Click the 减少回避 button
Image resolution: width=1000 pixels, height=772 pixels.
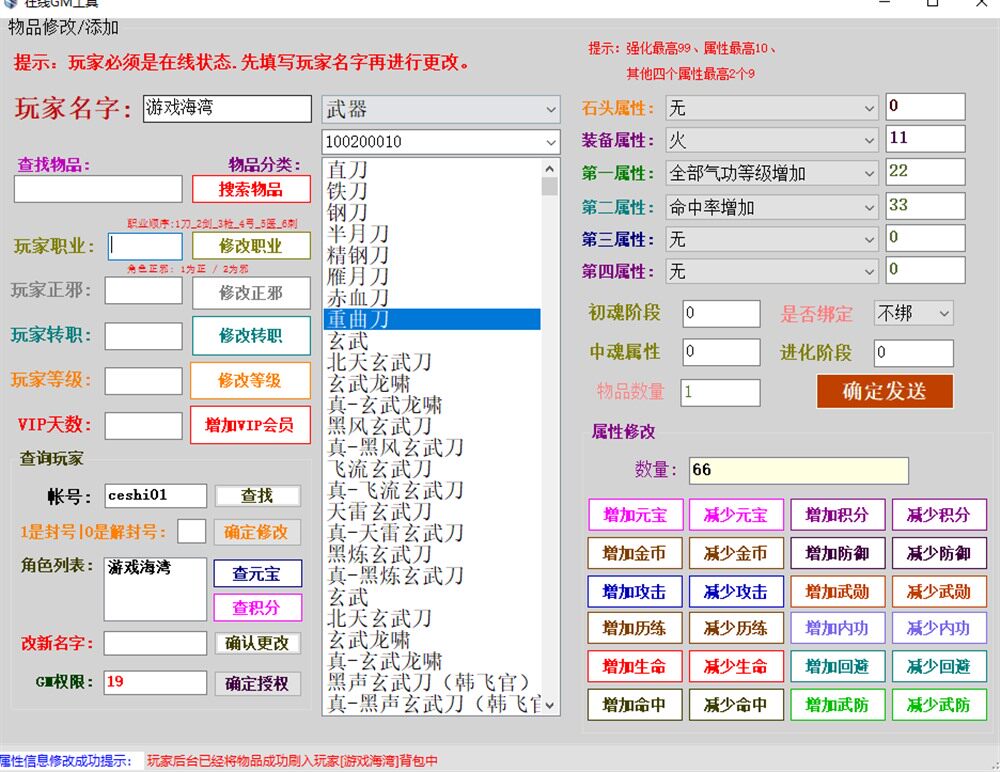tap(939, 667)
